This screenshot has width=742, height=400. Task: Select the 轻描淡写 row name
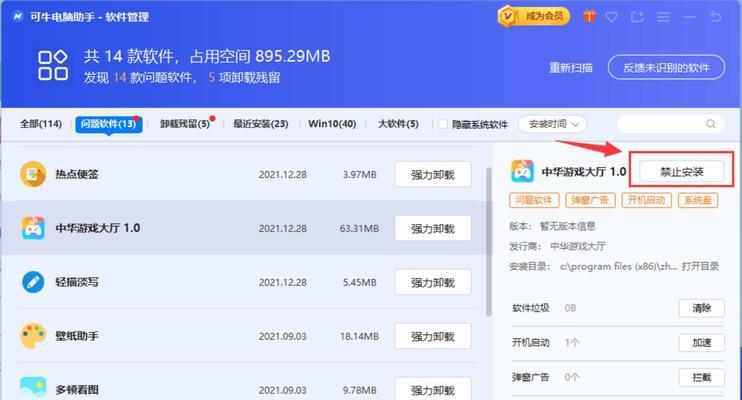tap(77, 282)
